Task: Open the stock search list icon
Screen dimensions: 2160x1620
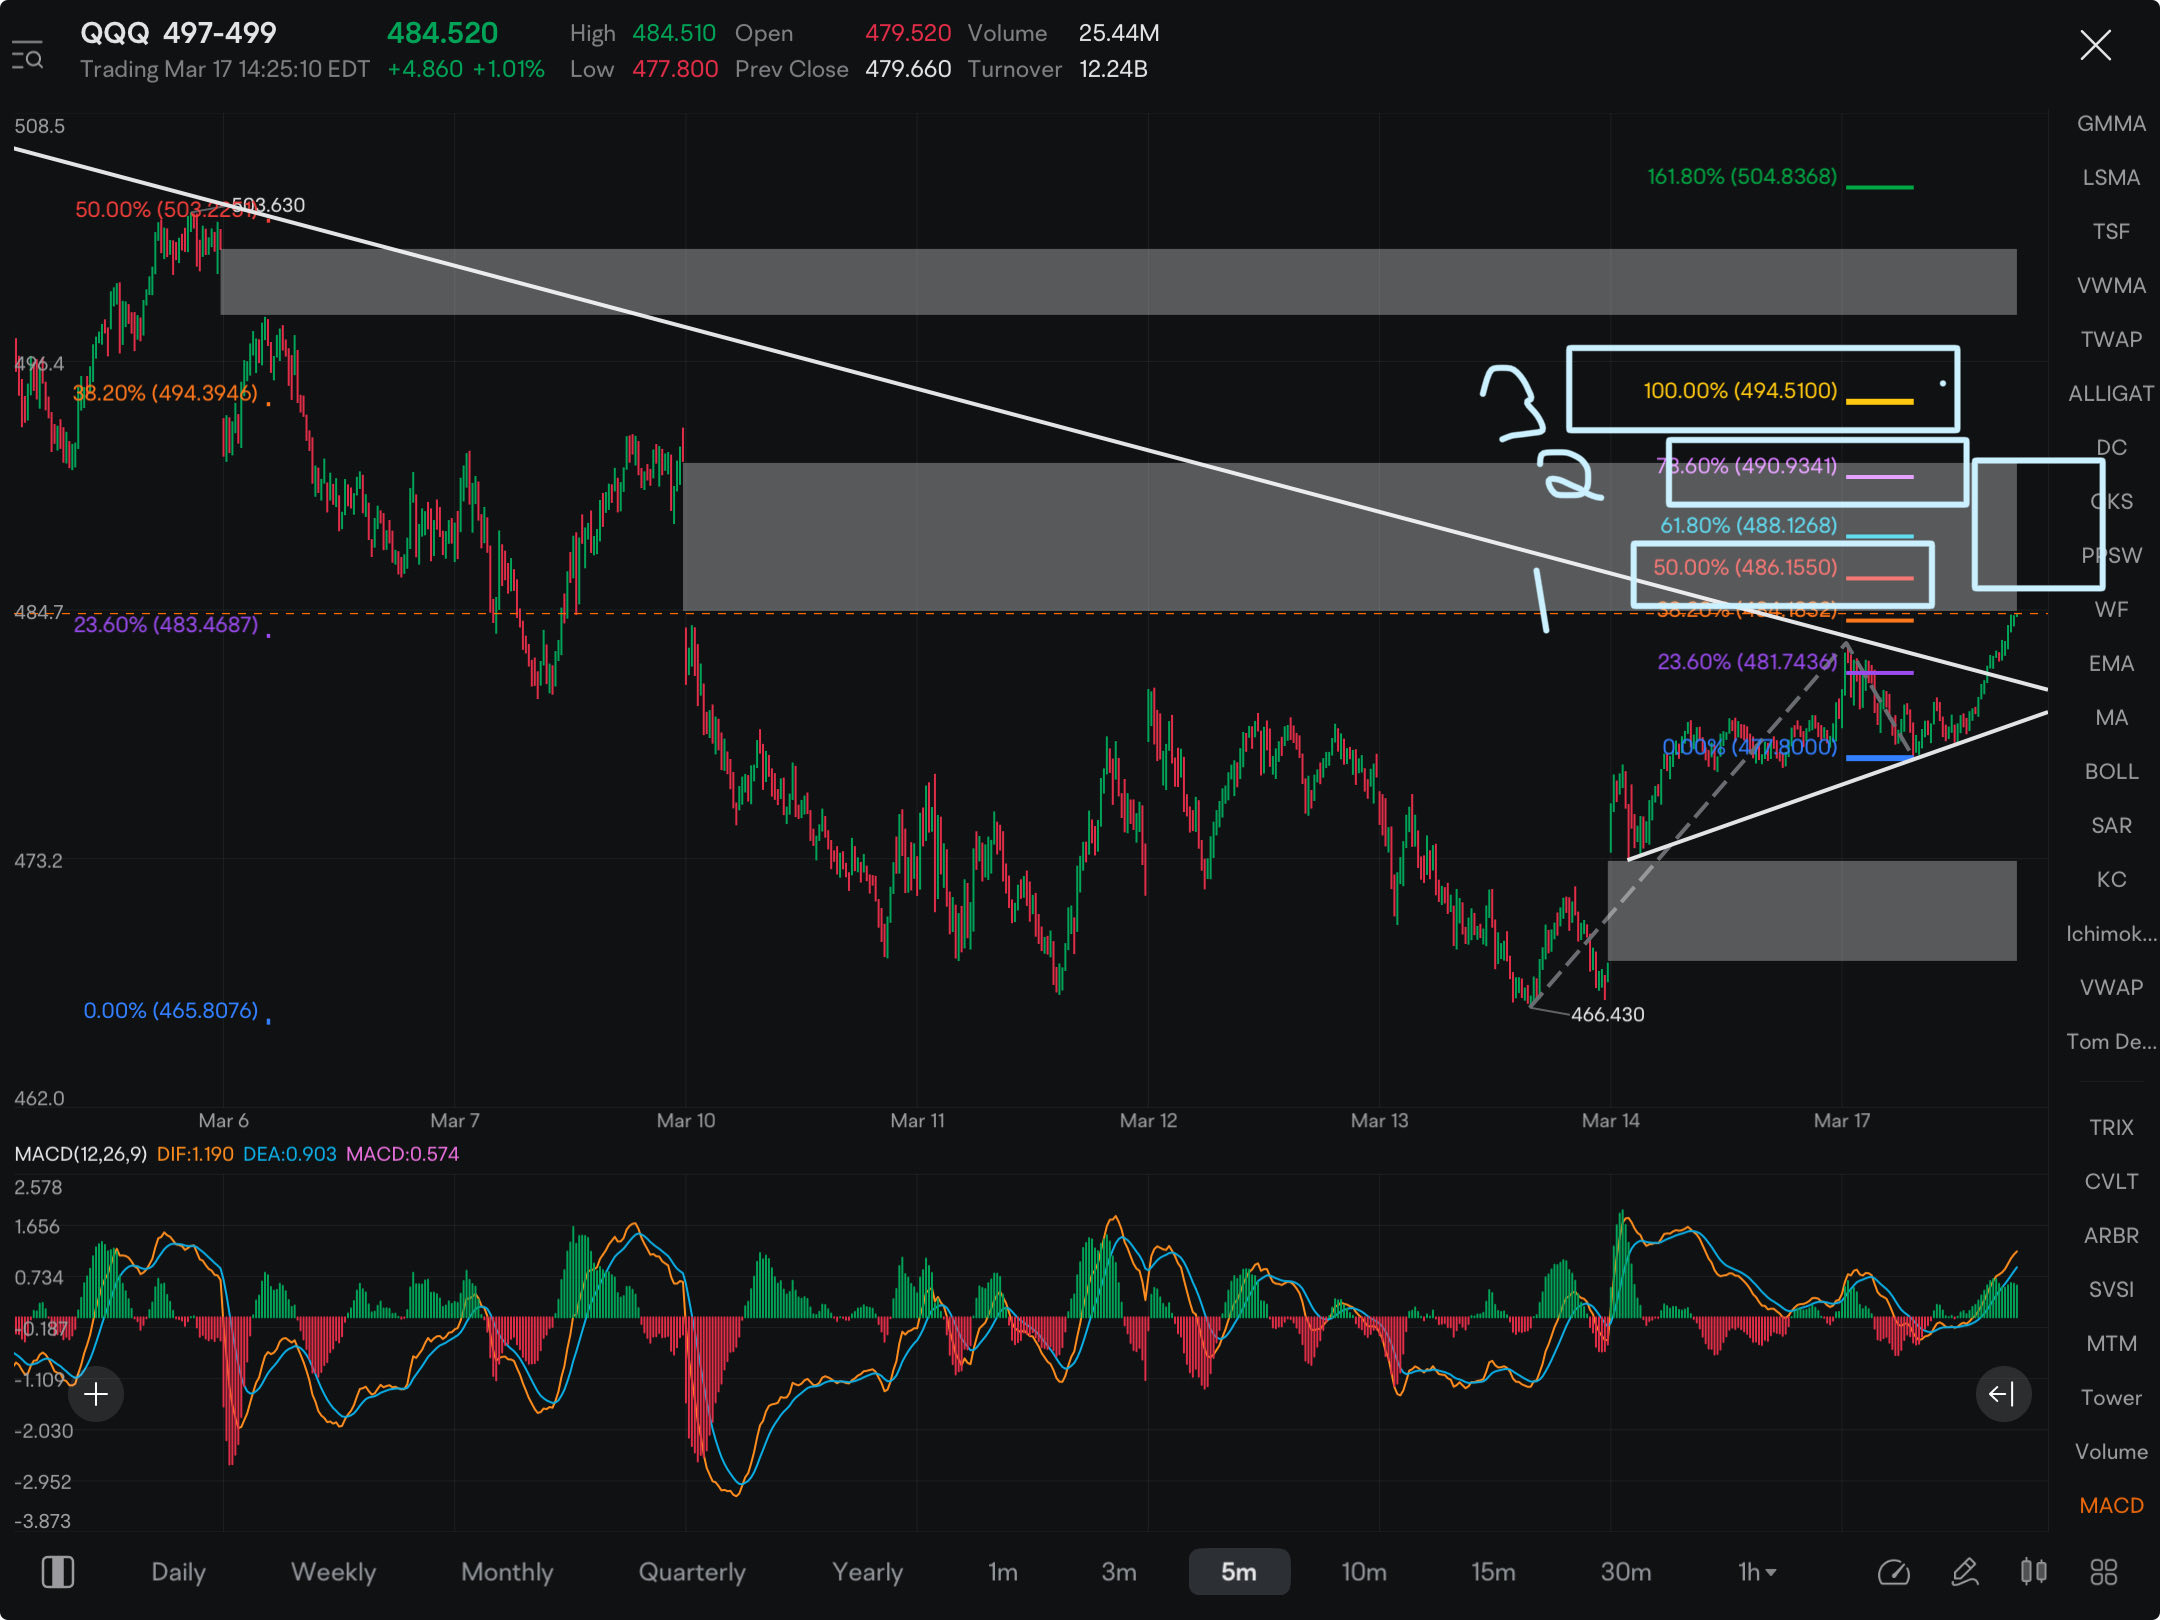Action: (x=27, y=54)
